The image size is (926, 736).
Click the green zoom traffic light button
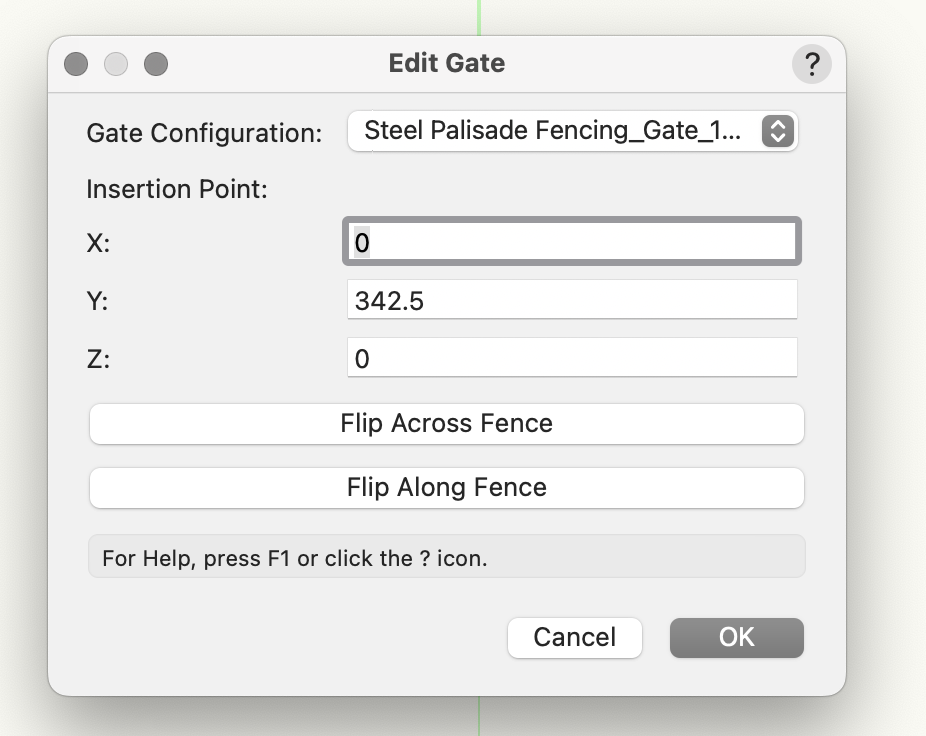156,63
